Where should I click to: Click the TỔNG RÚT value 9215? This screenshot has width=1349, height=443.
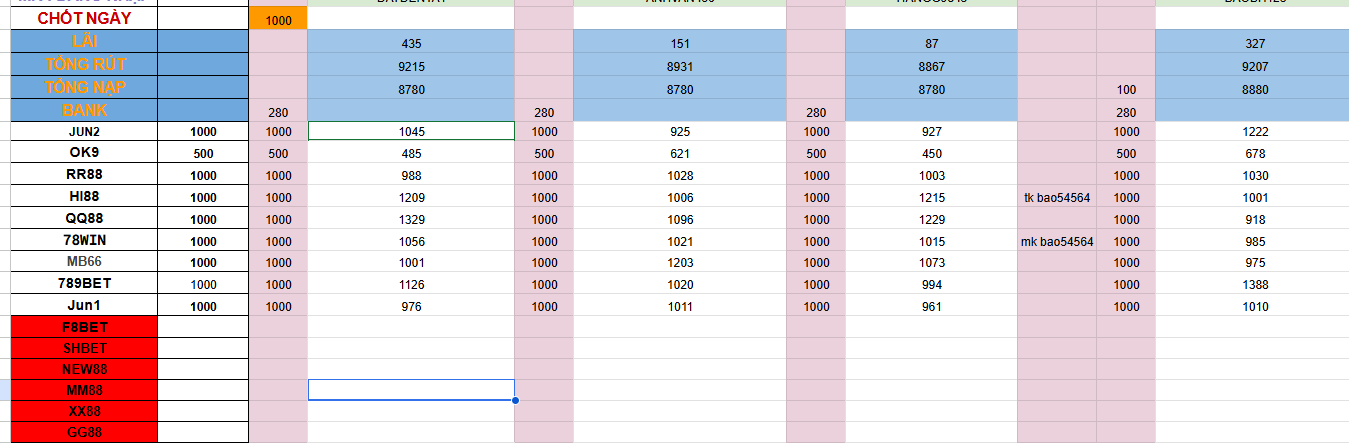click(411, 66)
